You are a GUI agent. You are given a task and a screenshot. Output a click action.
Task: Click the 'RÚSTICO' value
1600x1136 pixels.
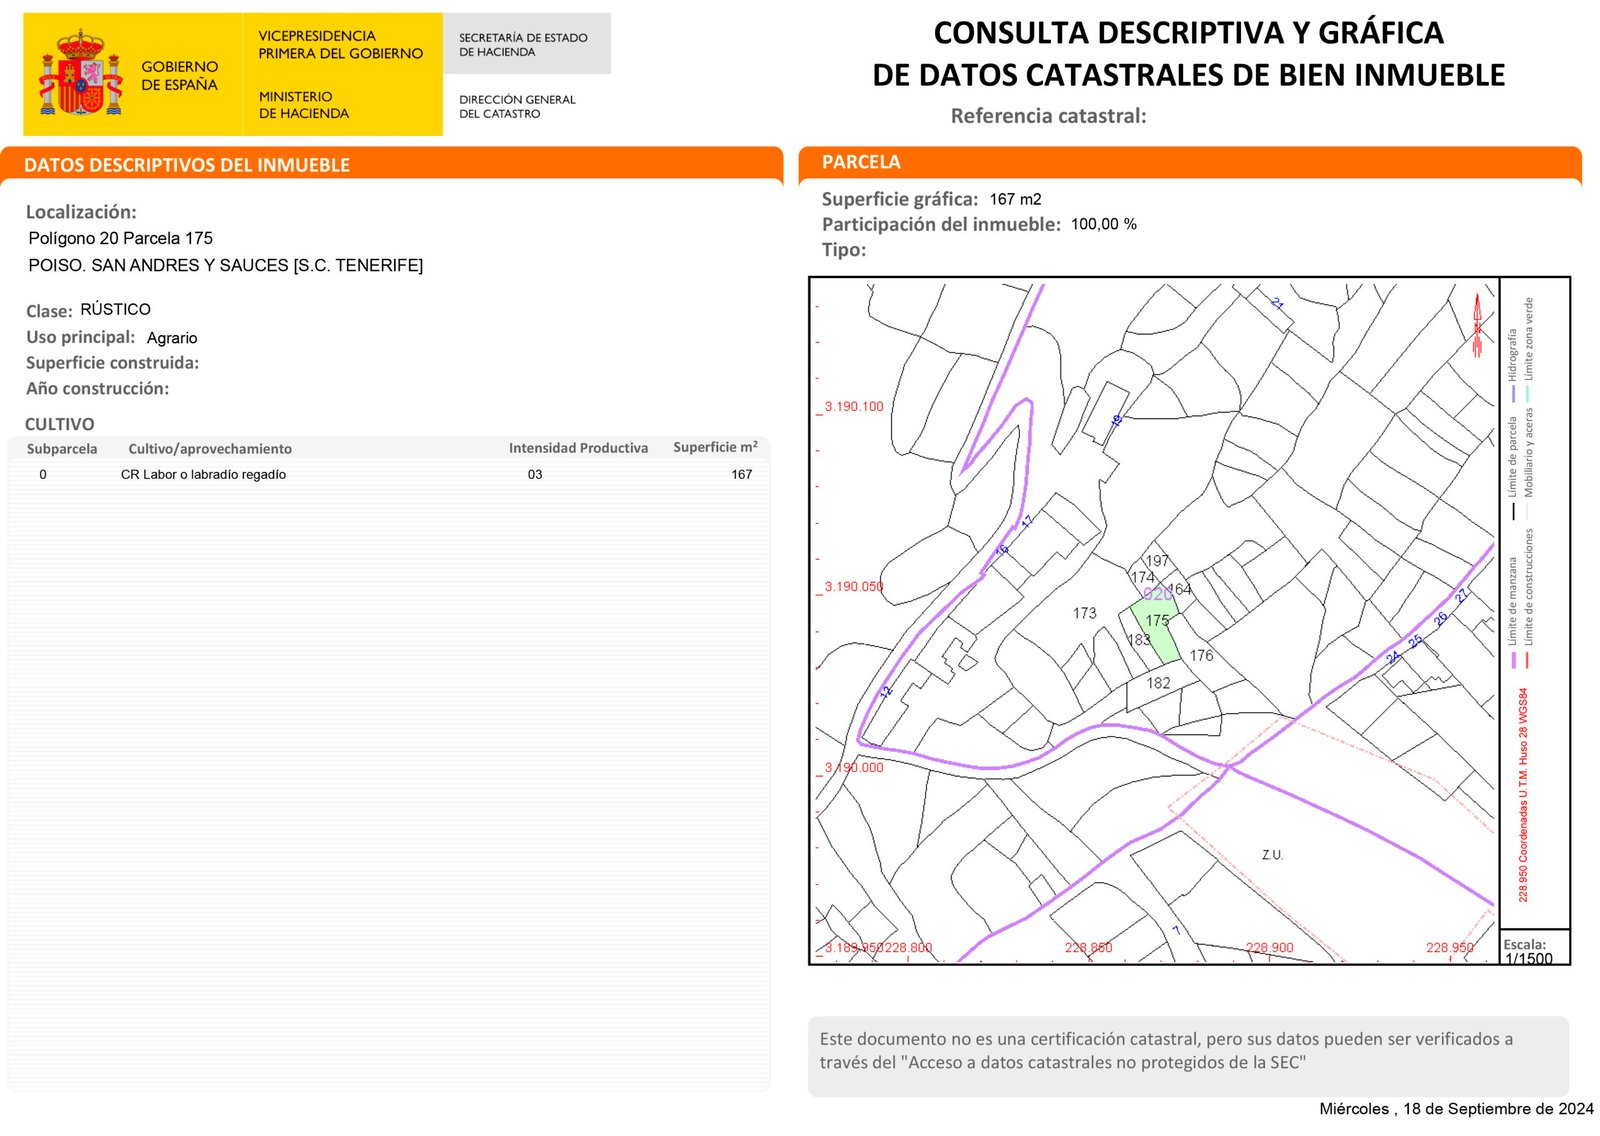pos(116,309)
